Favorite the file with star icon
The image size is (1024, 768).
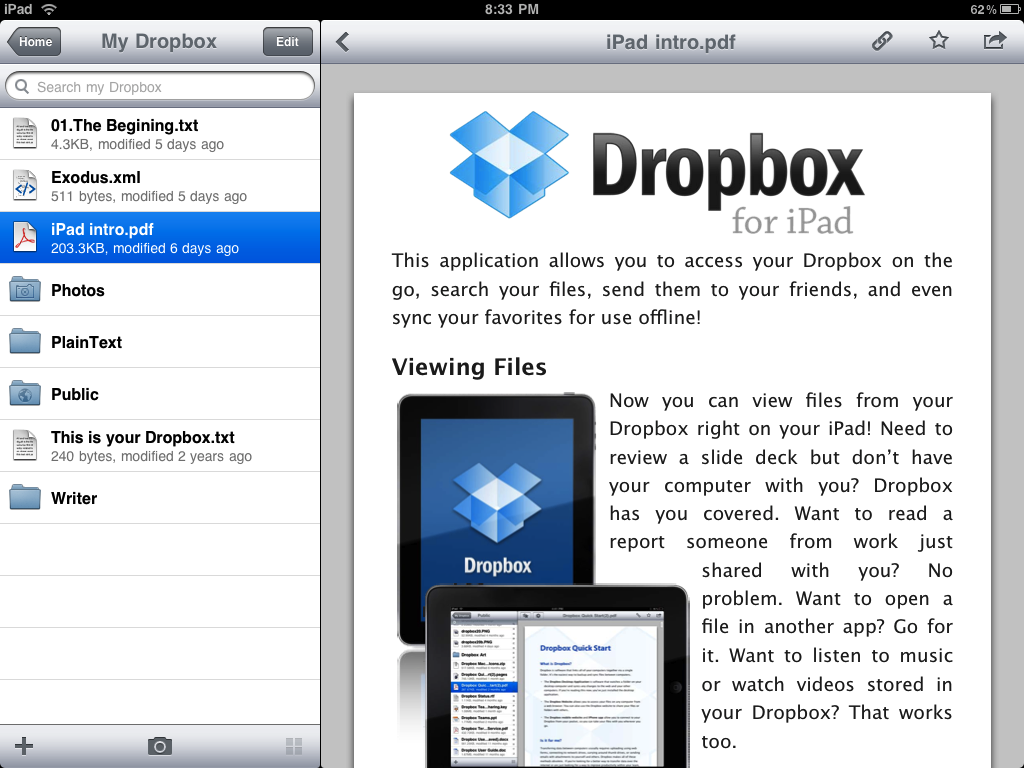pos(938,40)
